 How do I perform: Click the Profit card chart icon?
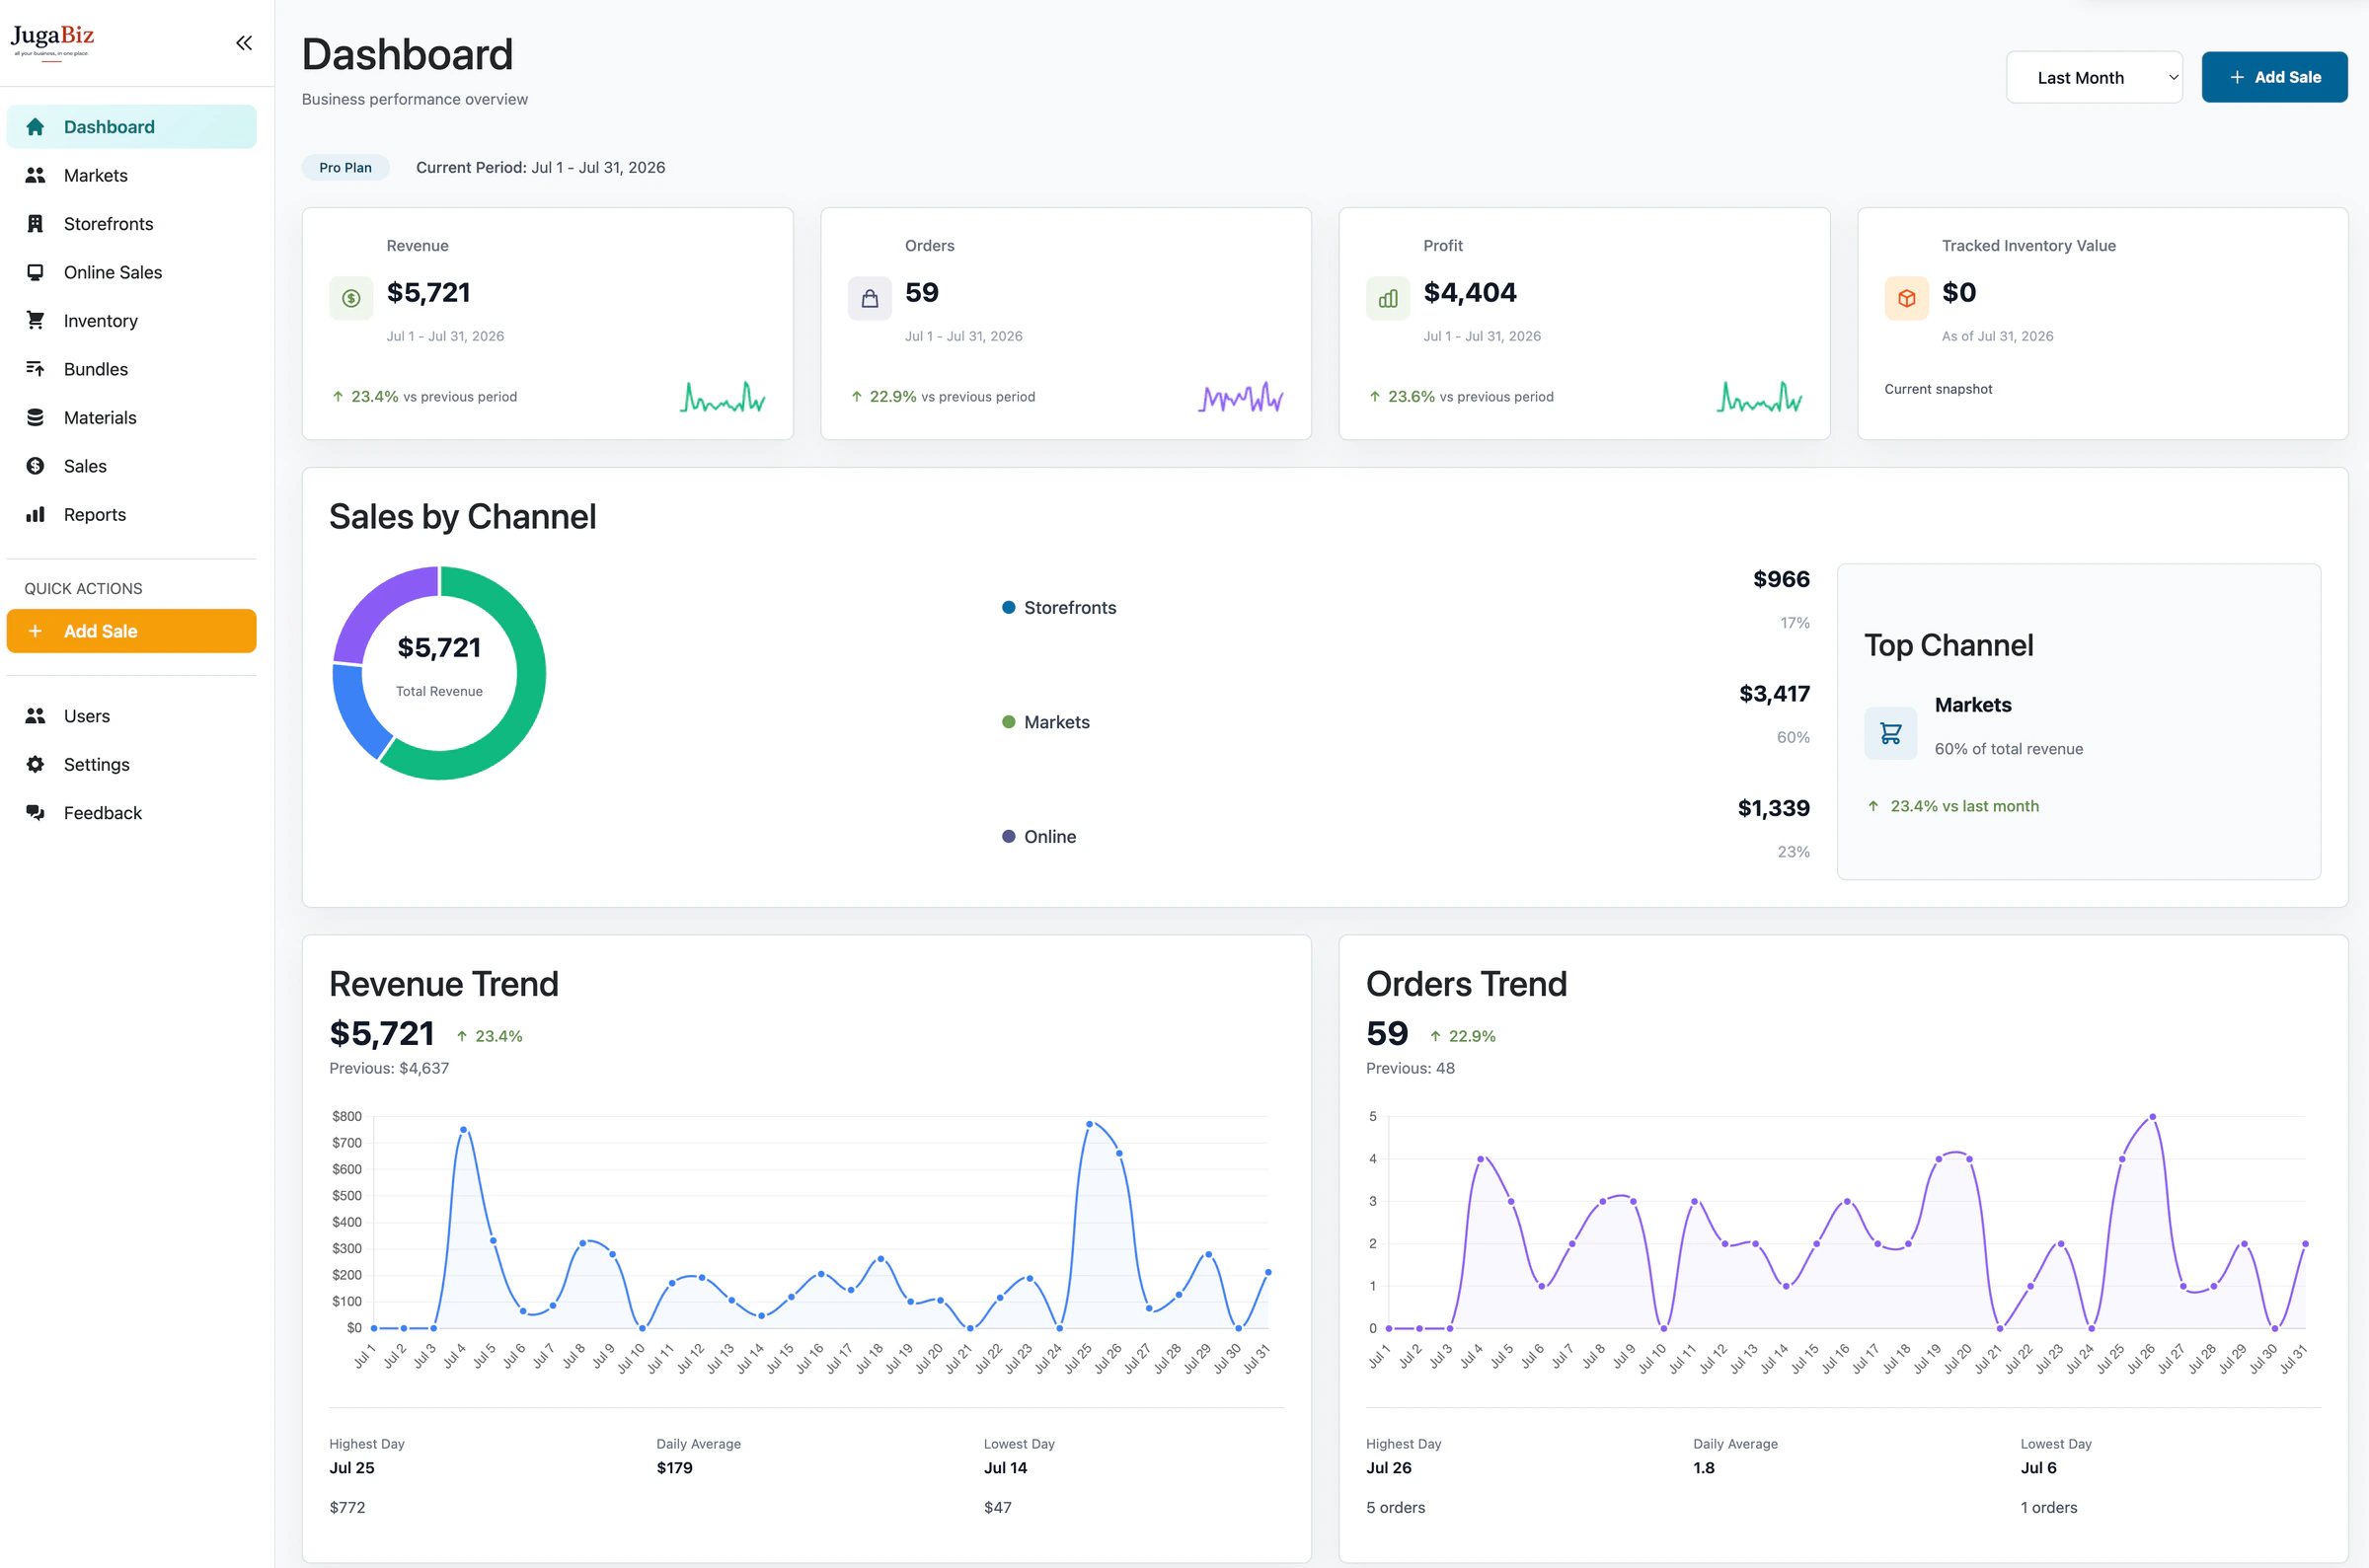coord(1388,298)
